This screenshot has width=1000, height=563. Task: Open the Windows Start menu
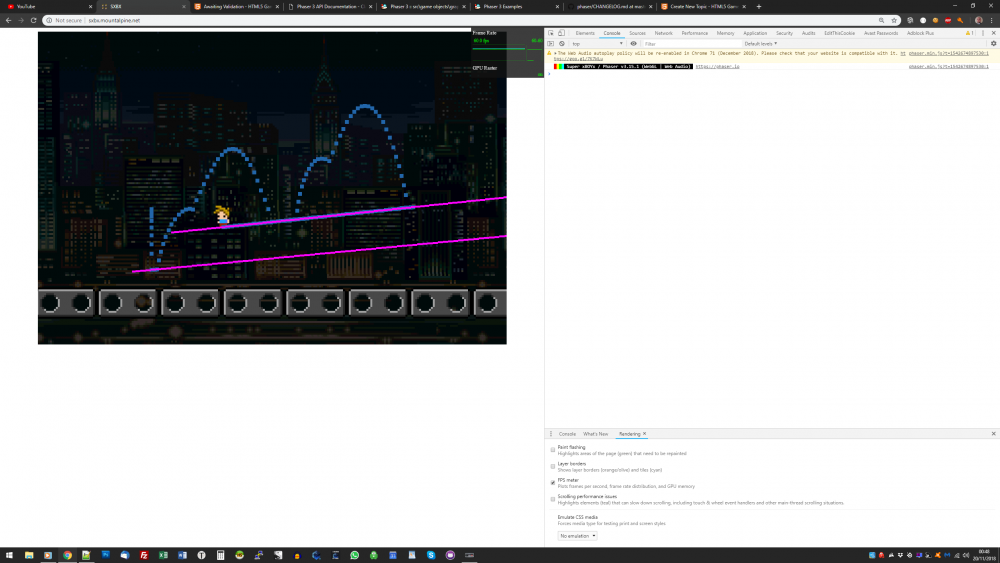(x=9, y=555)
